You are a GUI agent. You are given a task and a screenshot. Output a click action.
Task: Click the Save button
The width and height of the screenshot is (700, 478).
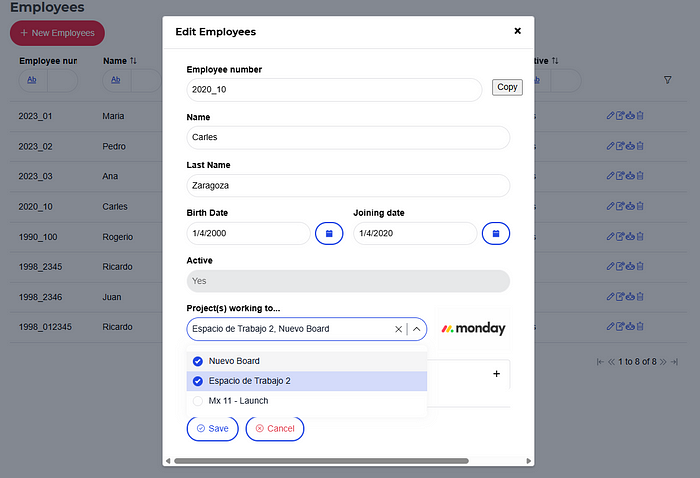pyautogui.click(x=212, y=428)
